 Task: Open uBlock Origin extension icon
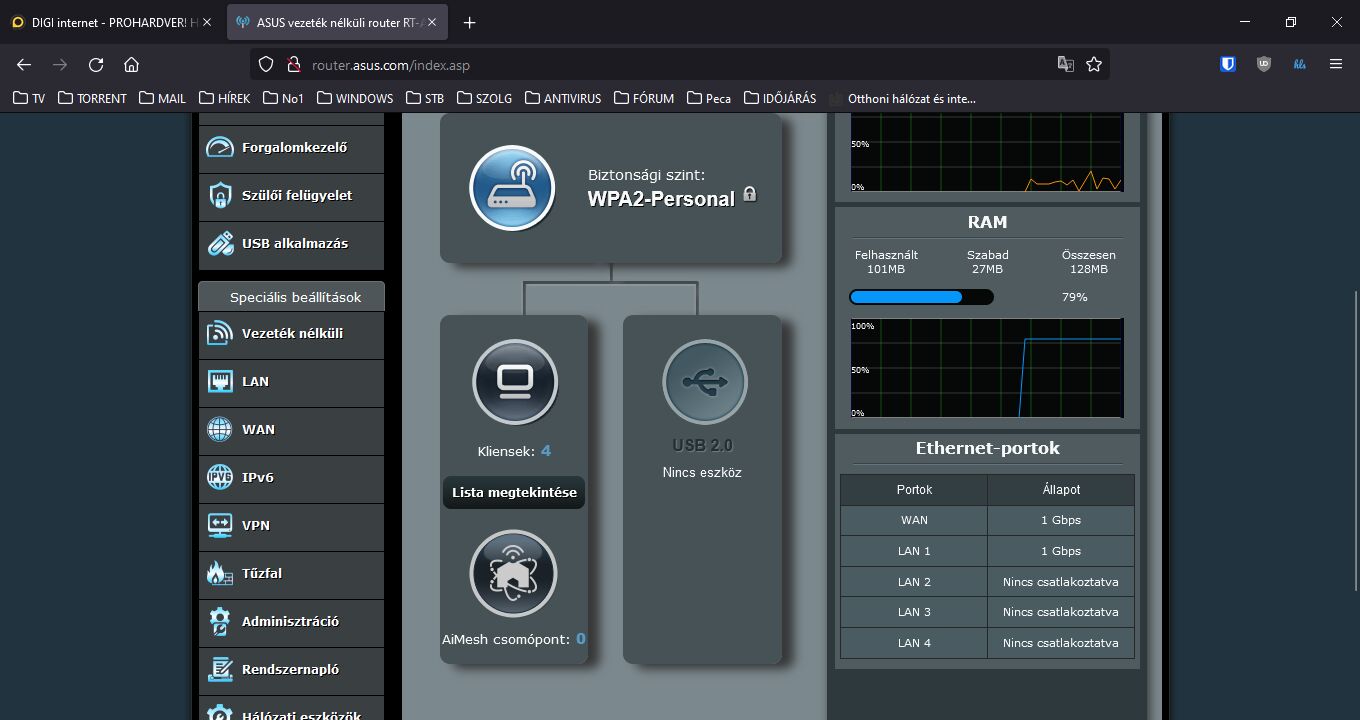point(1264,64)
